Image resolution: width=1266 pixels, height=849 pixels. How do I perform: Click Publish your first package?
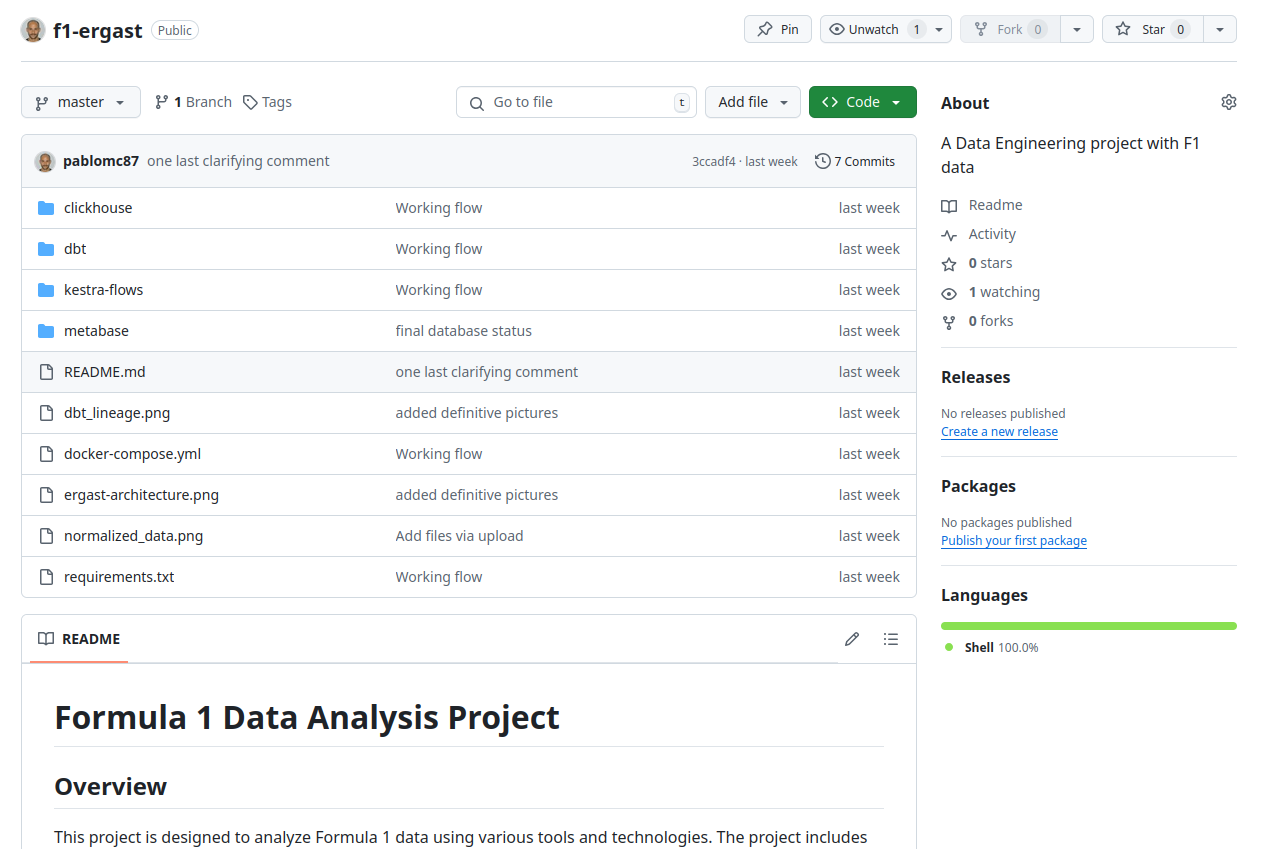[1014, 541]
